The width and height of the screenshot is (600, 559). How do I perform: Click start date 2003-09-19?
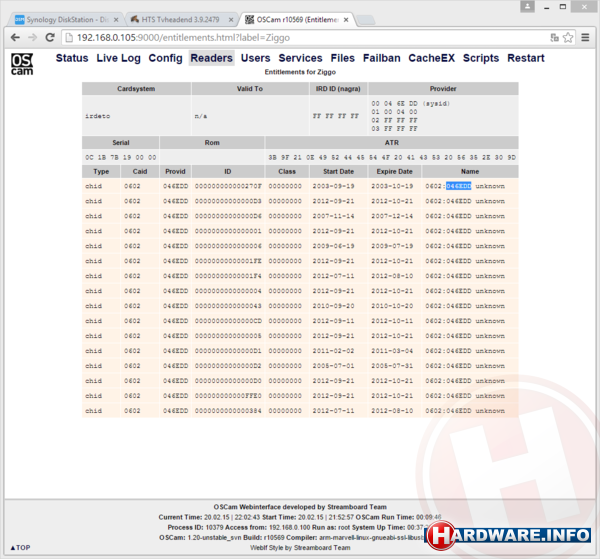[x=333, y=186]
